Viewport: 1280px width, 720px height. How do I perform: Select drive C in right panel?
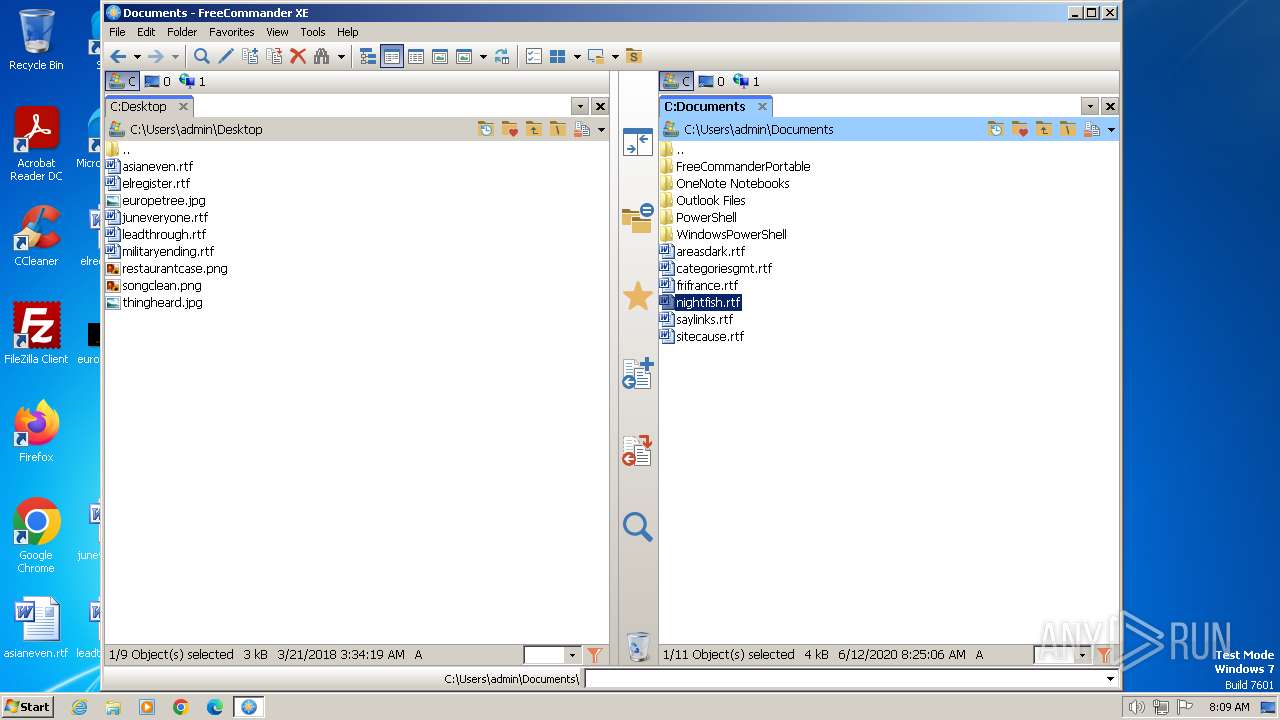(676, 81)
